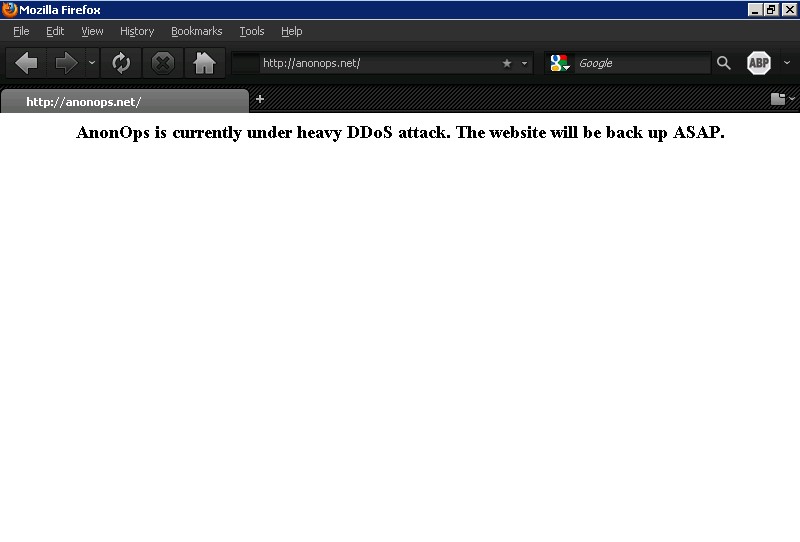Go forward with the Forward arrow
The height and width of the screenshot is (542, 800).
(66, 63)
